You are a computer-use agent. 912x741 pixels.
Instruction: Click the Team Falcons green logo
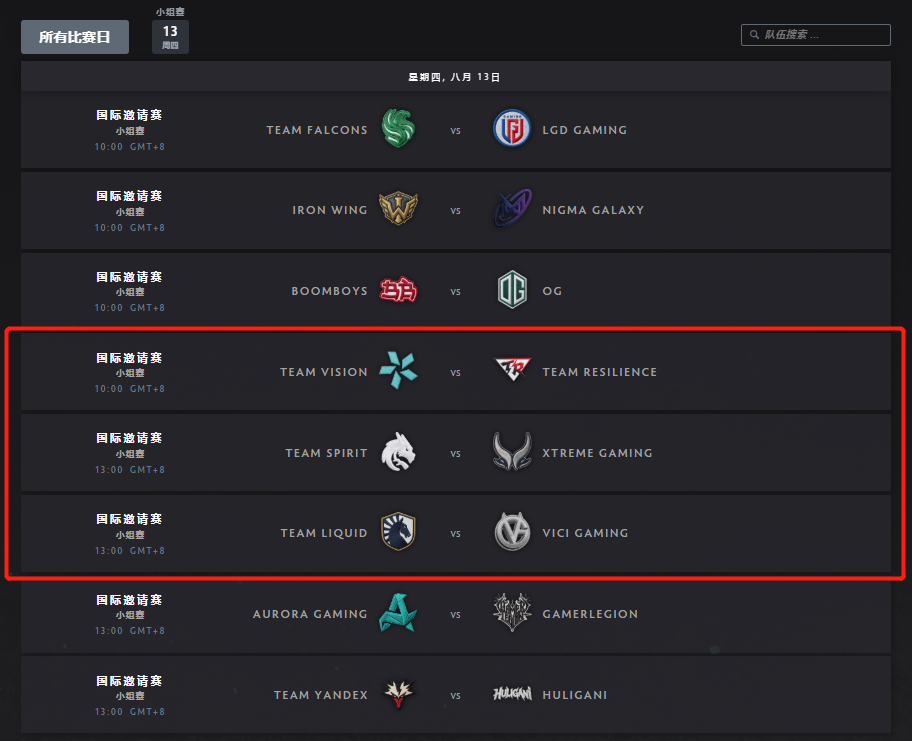[x=398, y=128]
